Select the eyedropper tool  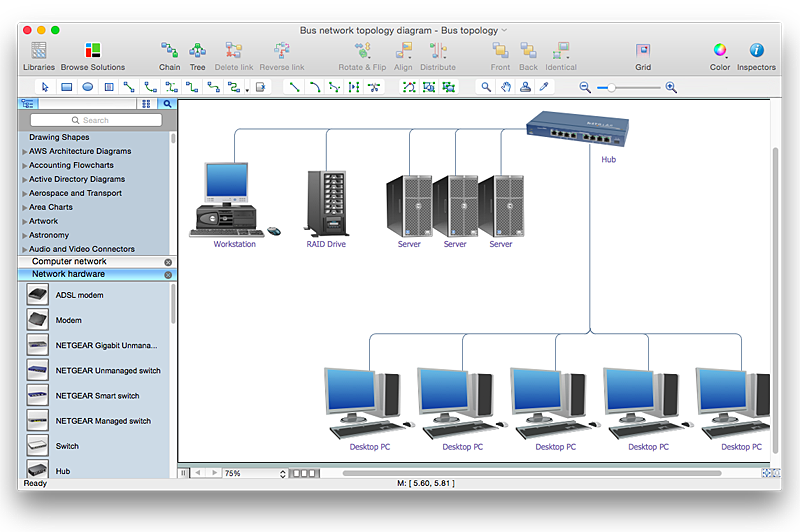click(x=544, y=87)
